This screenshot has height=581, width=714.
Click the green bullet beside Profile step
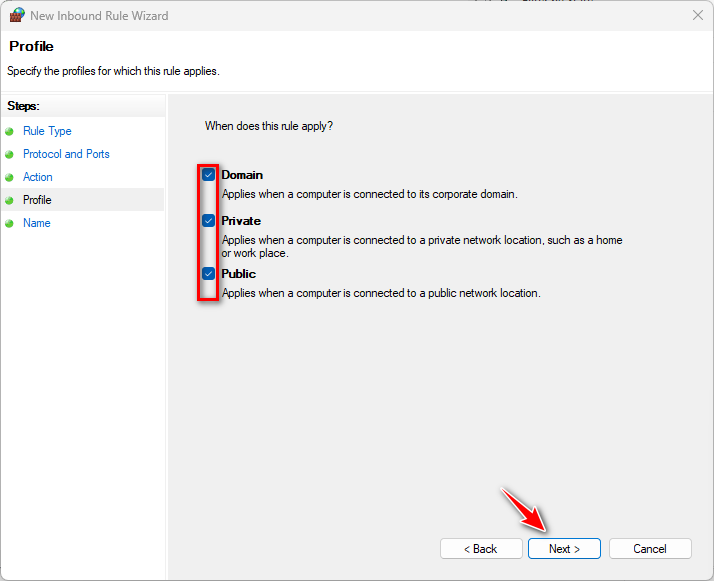10,200
